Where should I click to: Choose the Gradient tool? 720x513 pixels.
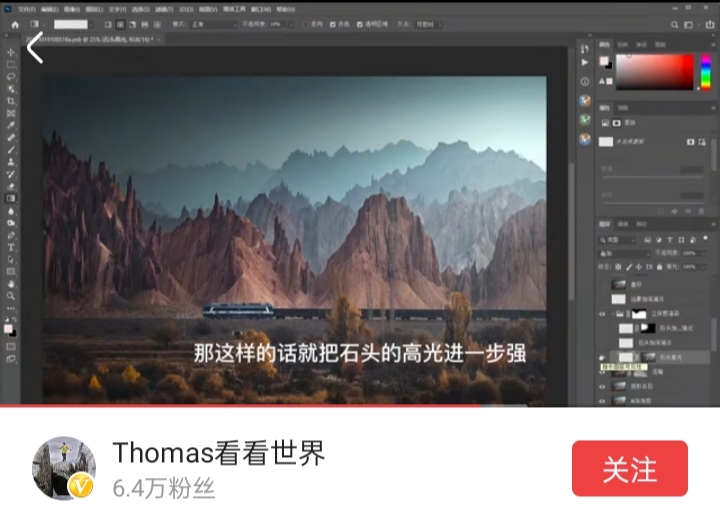pyautogui.click(x=11, y=198)
